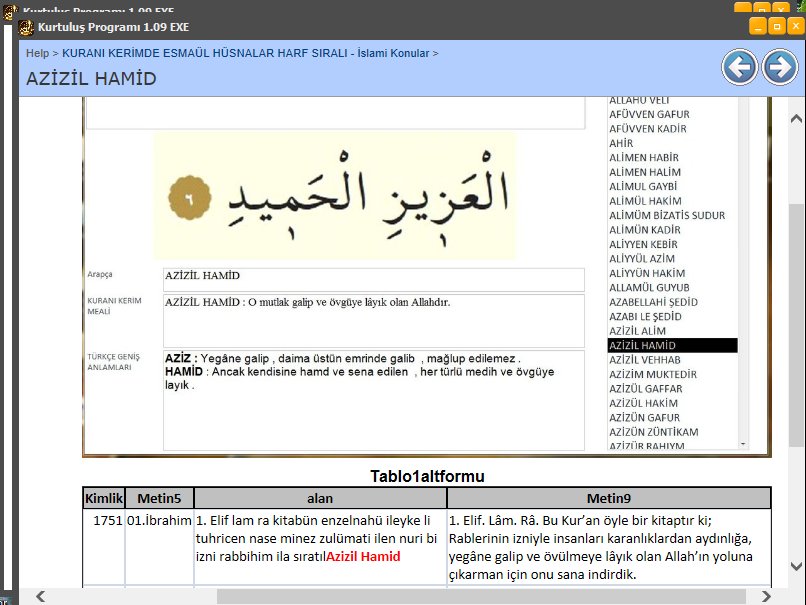Click the red Azizil Hamid text in table
The width and height of the screenshot is (806, 605).
[363, 557]
